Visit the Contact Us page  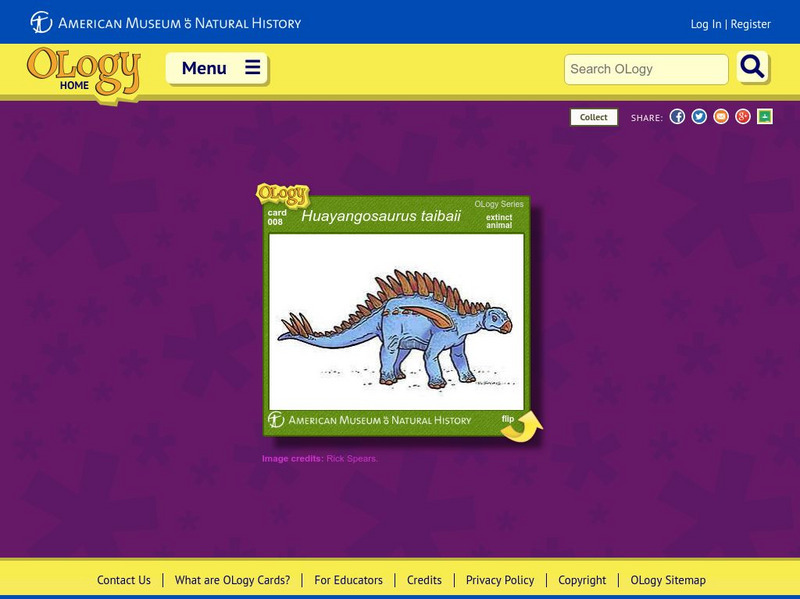point(122,579)
